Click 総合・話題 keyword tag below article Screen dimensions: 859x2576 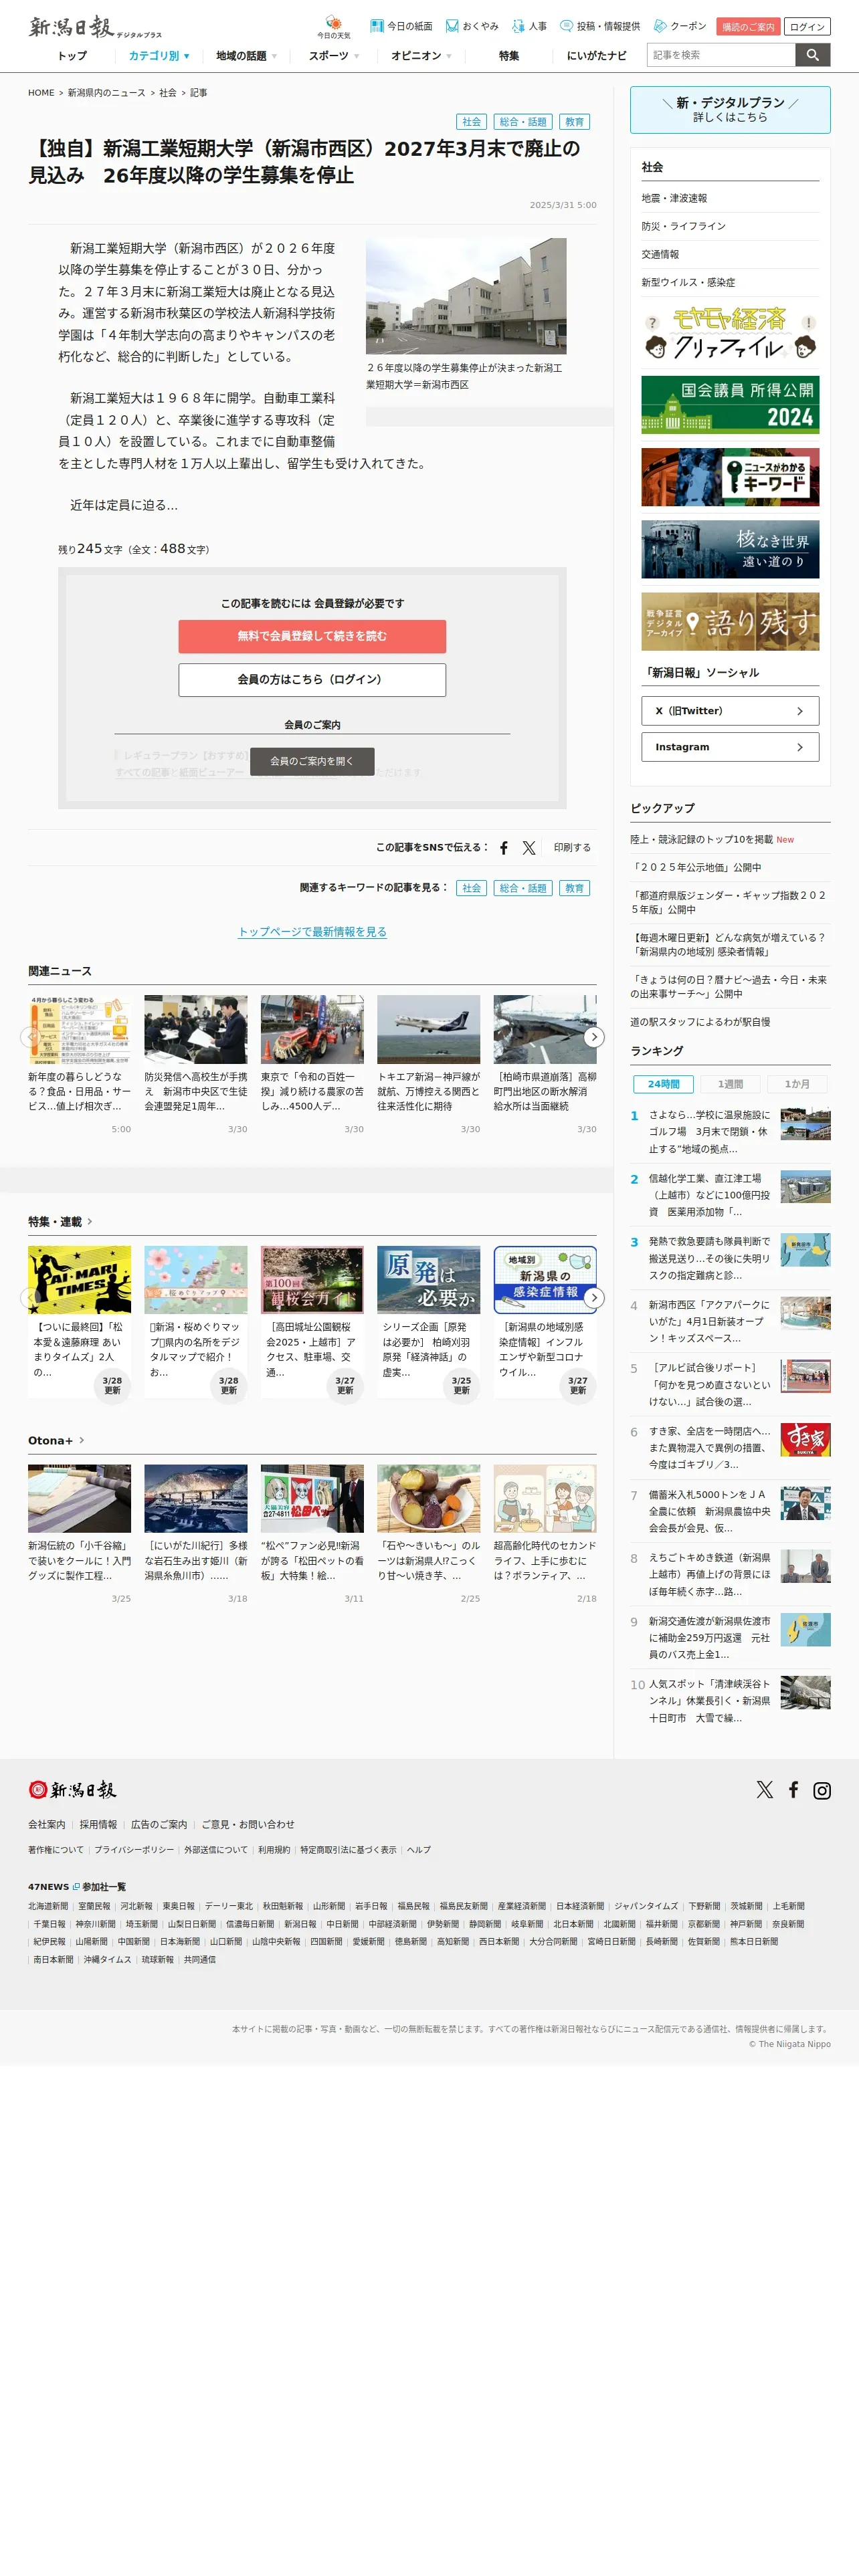[523, 888]
